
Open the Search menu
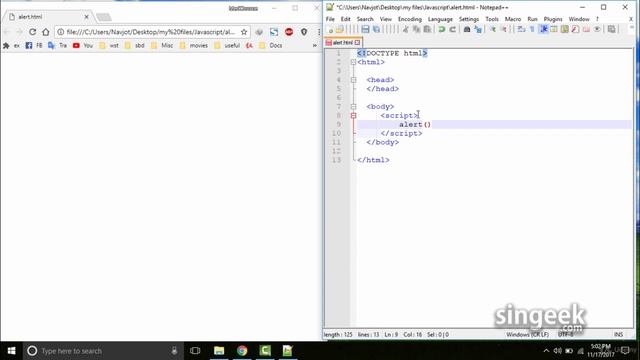coord(365,19)
